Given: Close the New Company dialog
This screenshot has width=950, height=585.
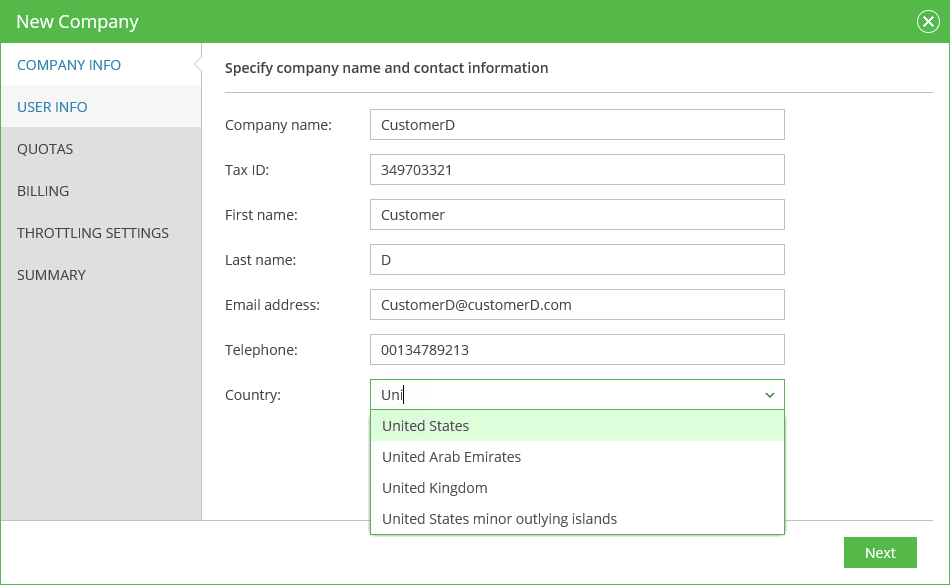Looking at the screenshot, I should 927,22.
